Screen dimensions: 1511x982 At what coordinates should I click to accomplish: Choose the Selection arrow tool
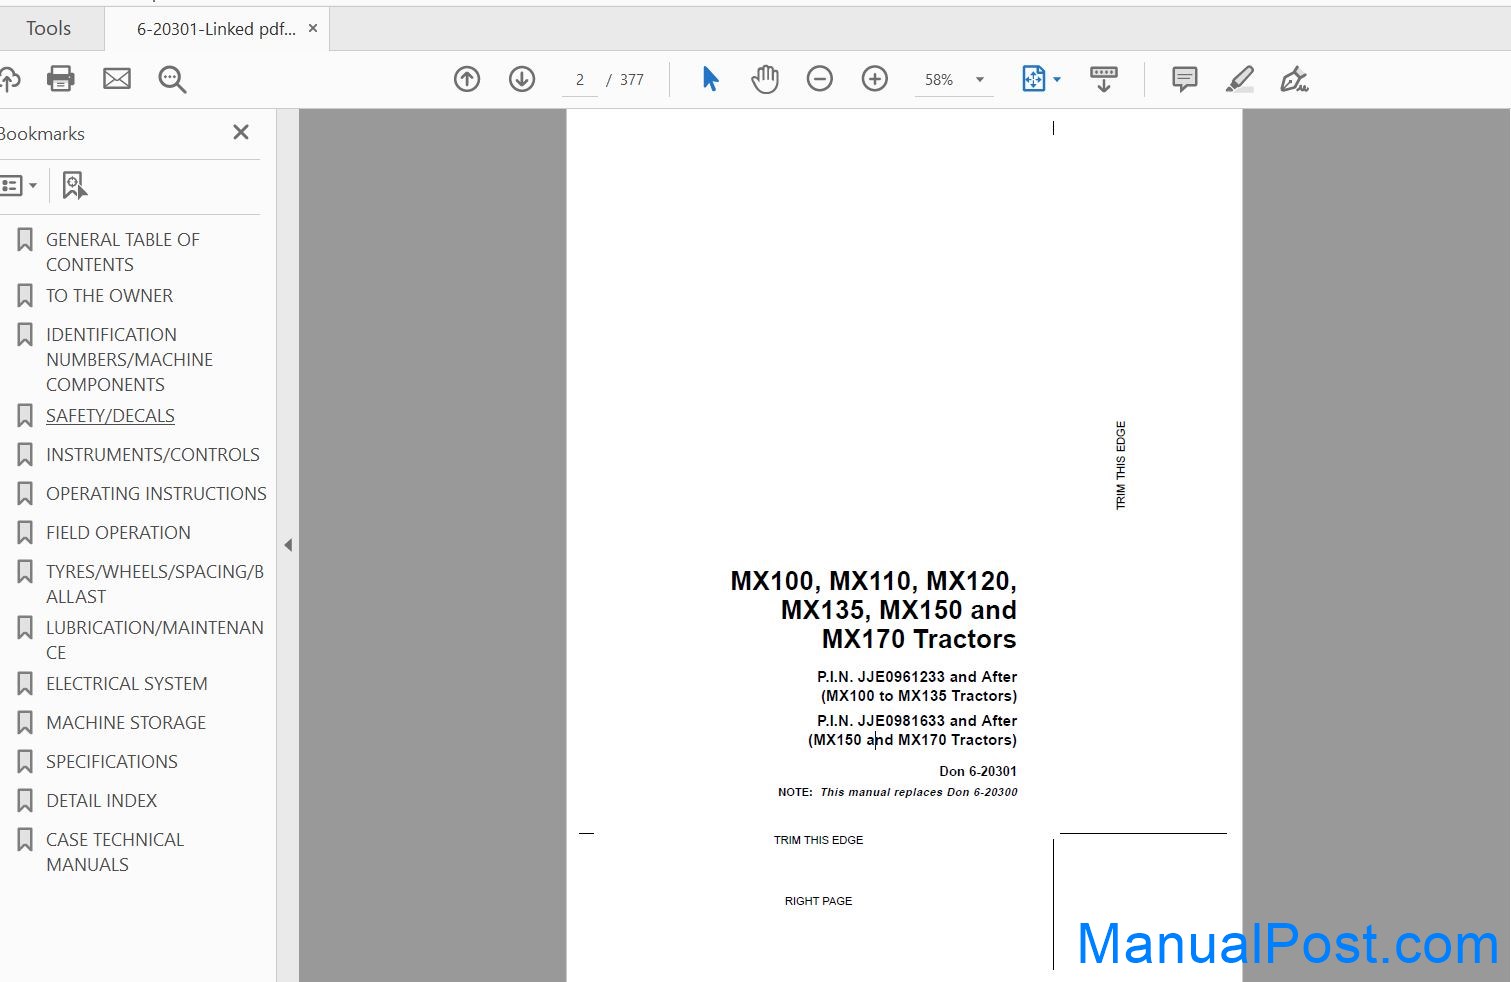pyautogui.click(x=710, y=79)
